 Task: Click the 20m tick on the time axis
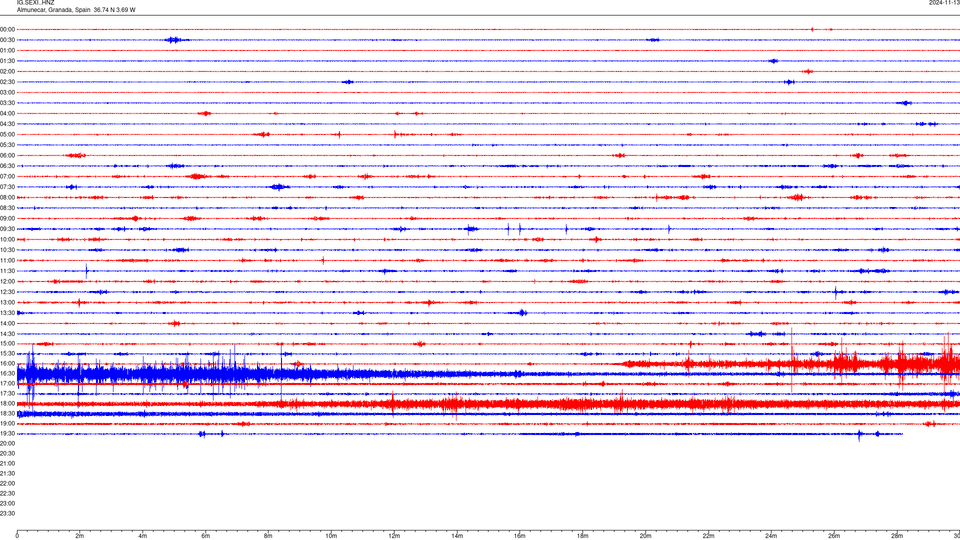(x=645, y=536)
